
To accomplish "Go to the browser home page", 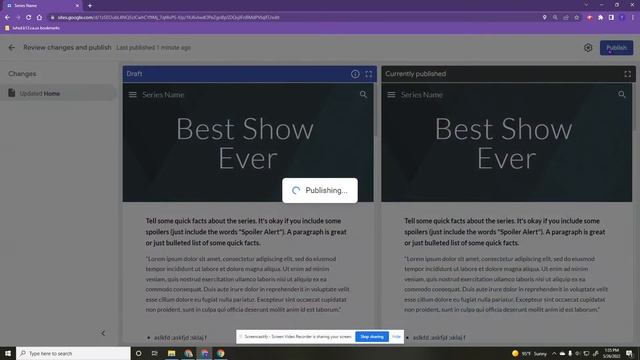I will 39,18.
